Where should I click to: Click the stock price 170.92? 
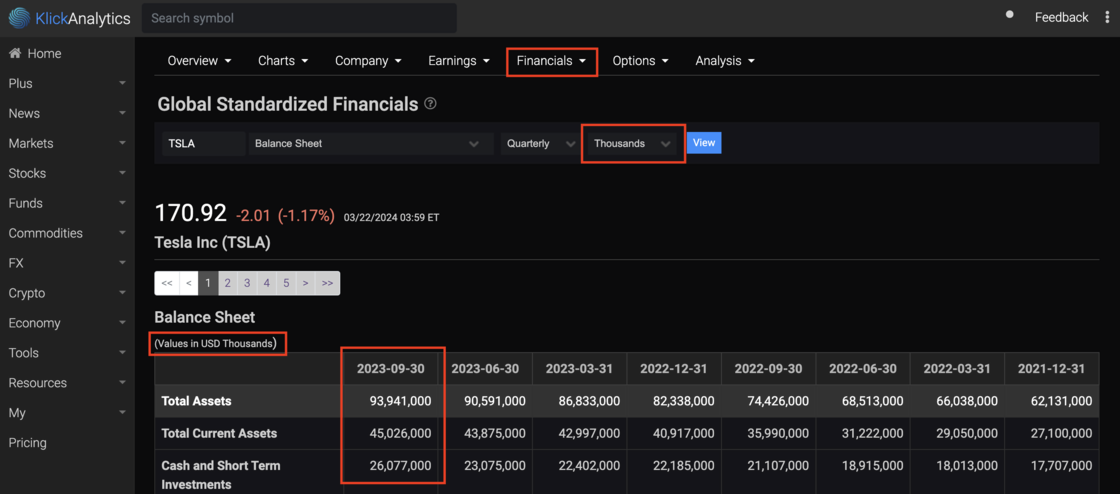coord(191,213)
